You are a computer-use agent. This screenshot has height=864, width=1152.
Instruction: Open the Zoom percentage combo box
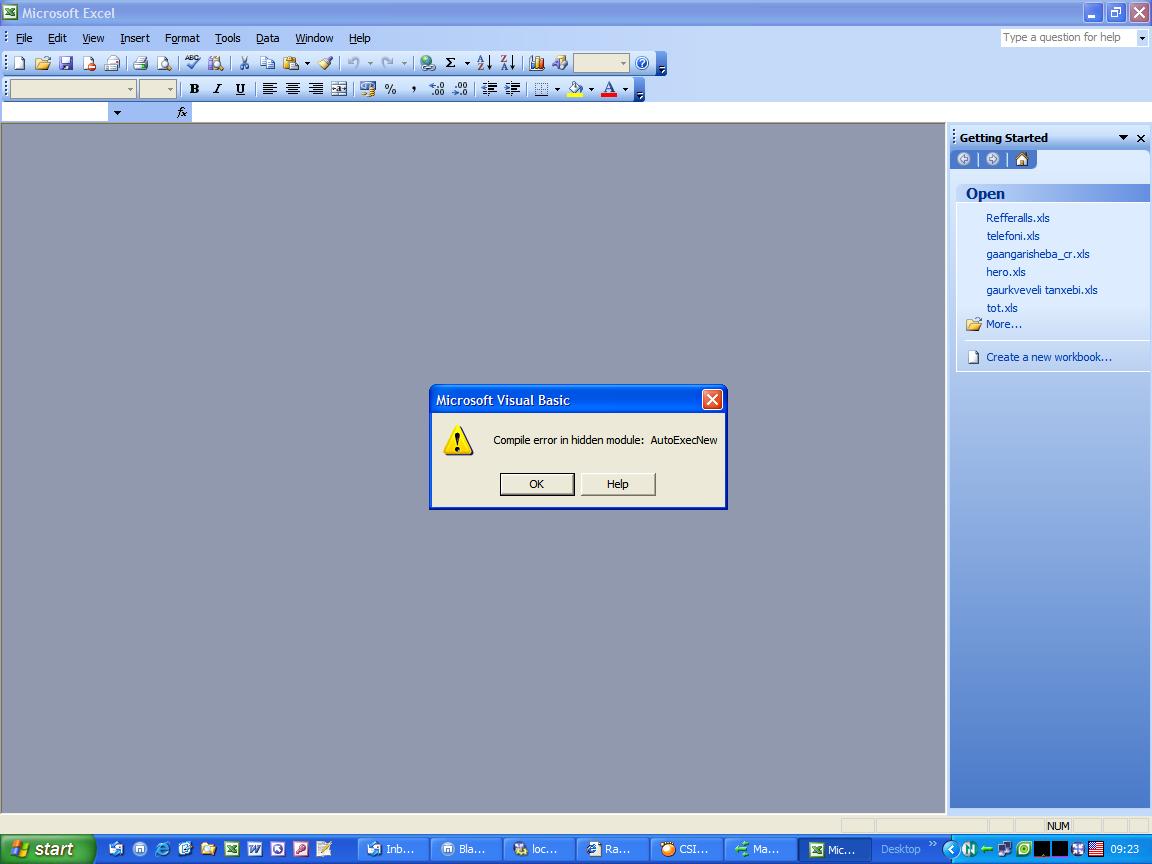[x=601, y=63]
